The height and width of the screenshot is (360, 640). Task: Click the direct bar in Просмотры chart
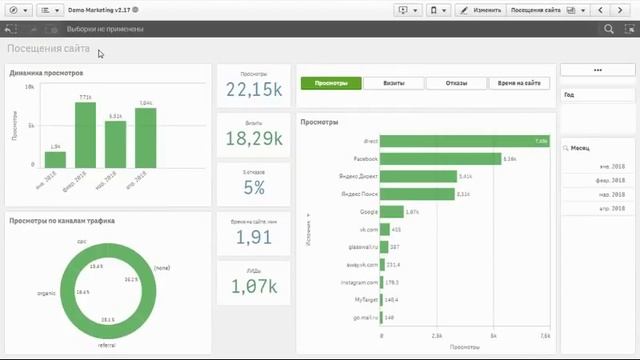click(x=464, y=141)
